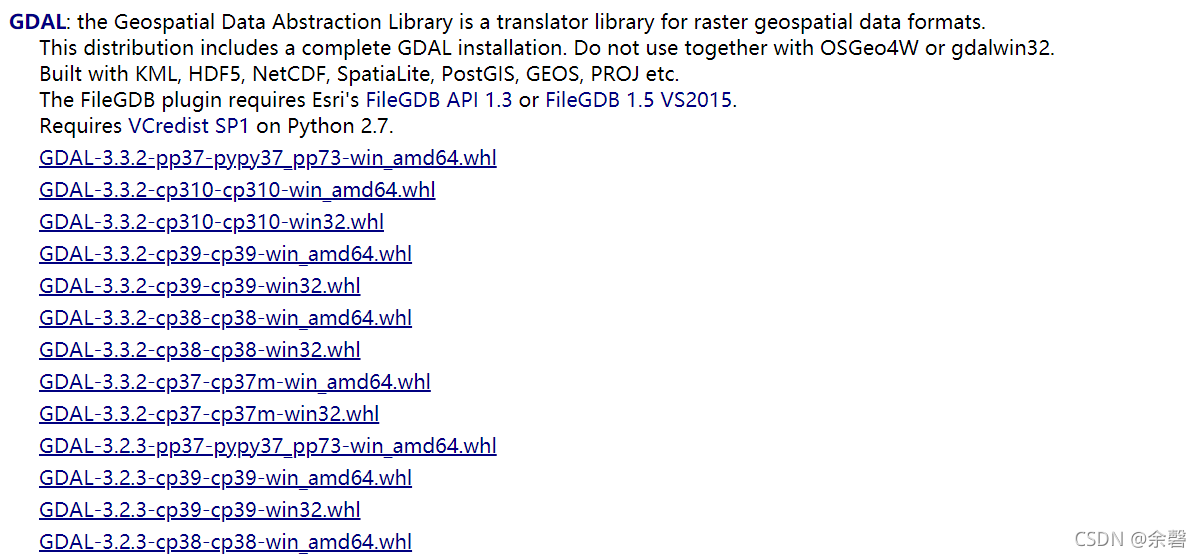The width and height of the screenshot is (1201, 557).
Task: Download GDAL-3.2.3-cp38-cp38-win_amd64.whl
Action: [225, 542]
